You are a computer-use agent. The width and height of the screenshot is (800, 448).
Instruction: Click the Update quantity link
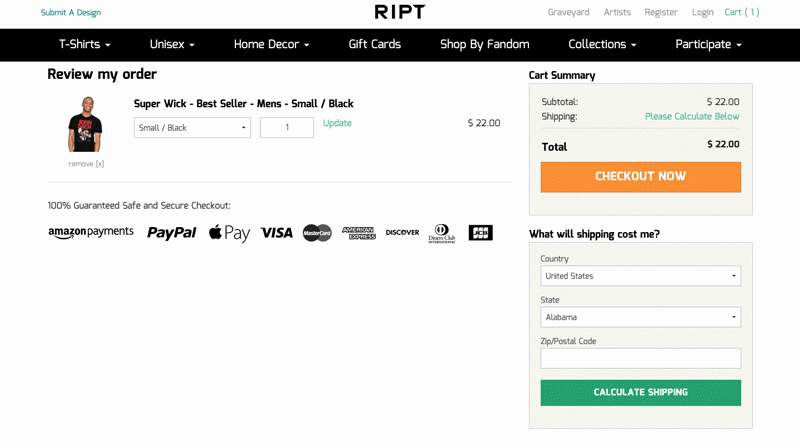coord(337,123)
